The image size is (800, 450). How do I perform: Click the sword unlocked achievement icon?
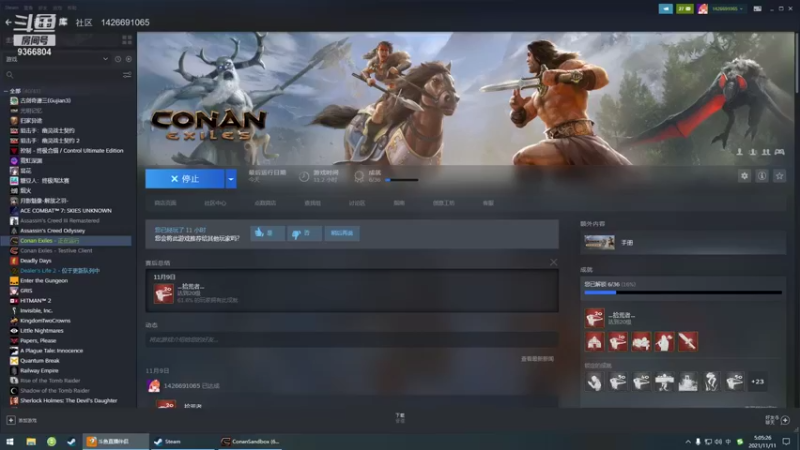pos(687,342)
